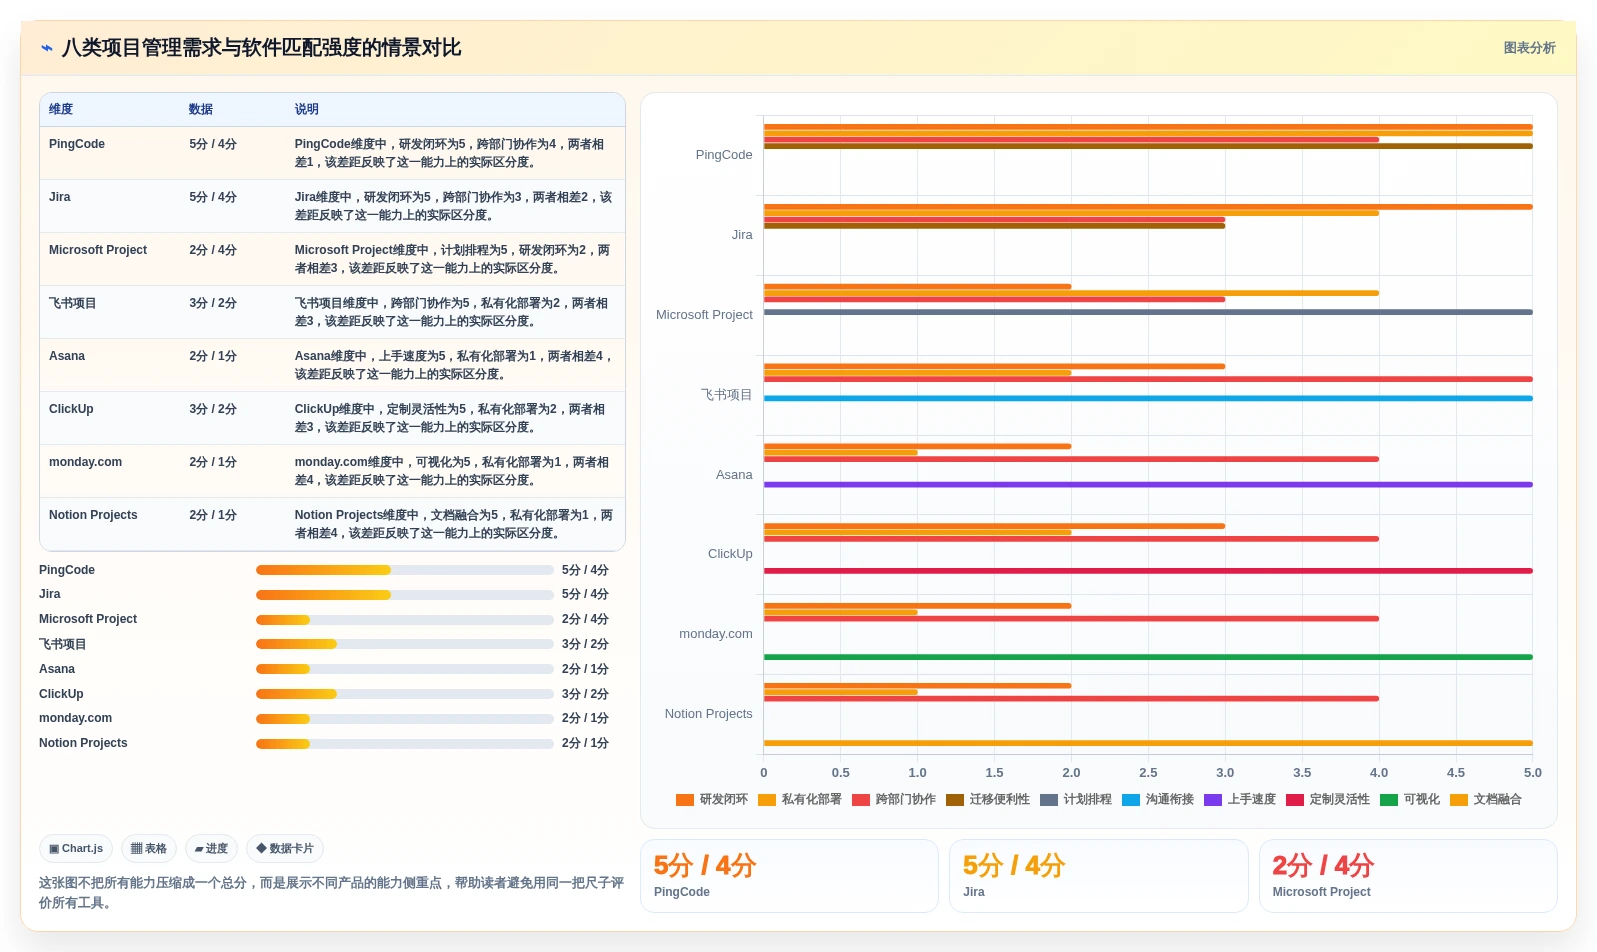Toggle 迁移便利性 legend swatch
The width and height of the screenshot is (1597, 952).
point(955,800)
